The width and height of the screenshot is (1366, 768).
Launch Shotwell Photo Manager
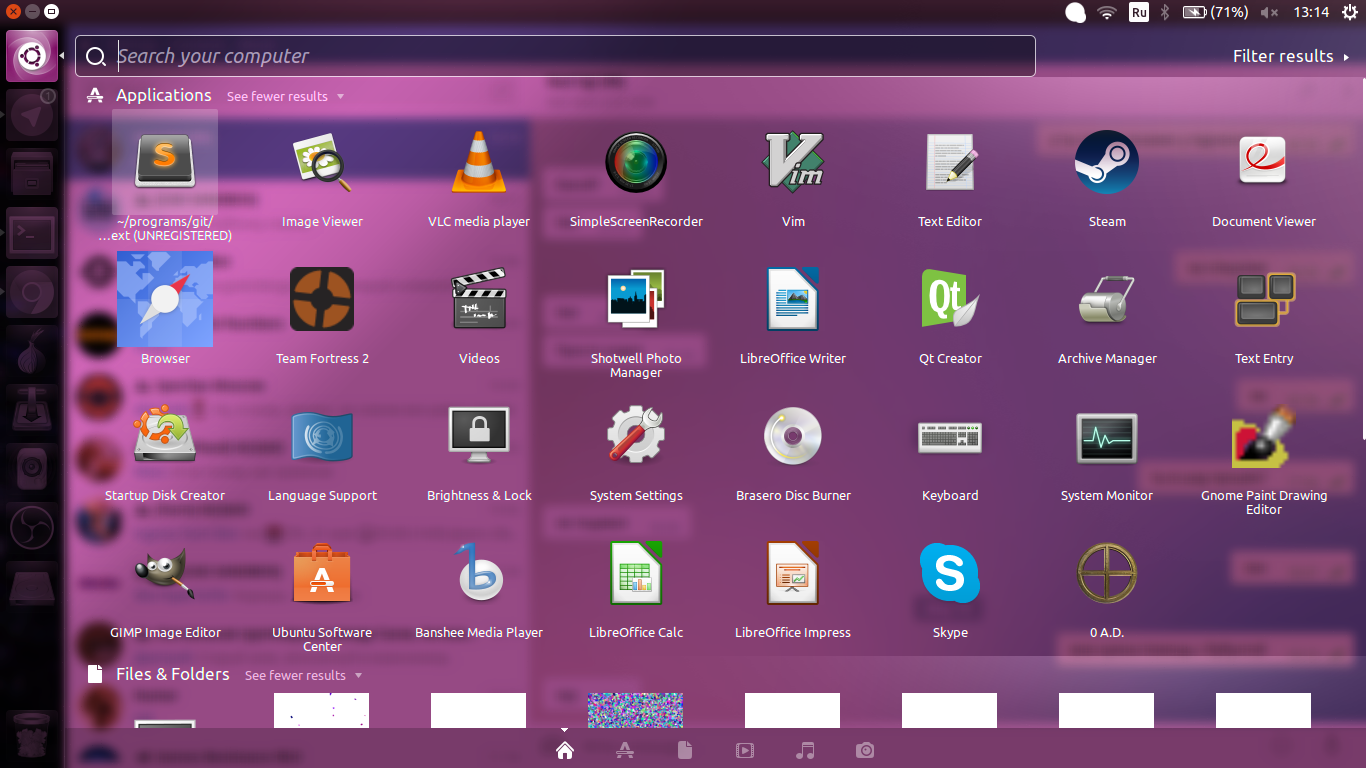636,298
